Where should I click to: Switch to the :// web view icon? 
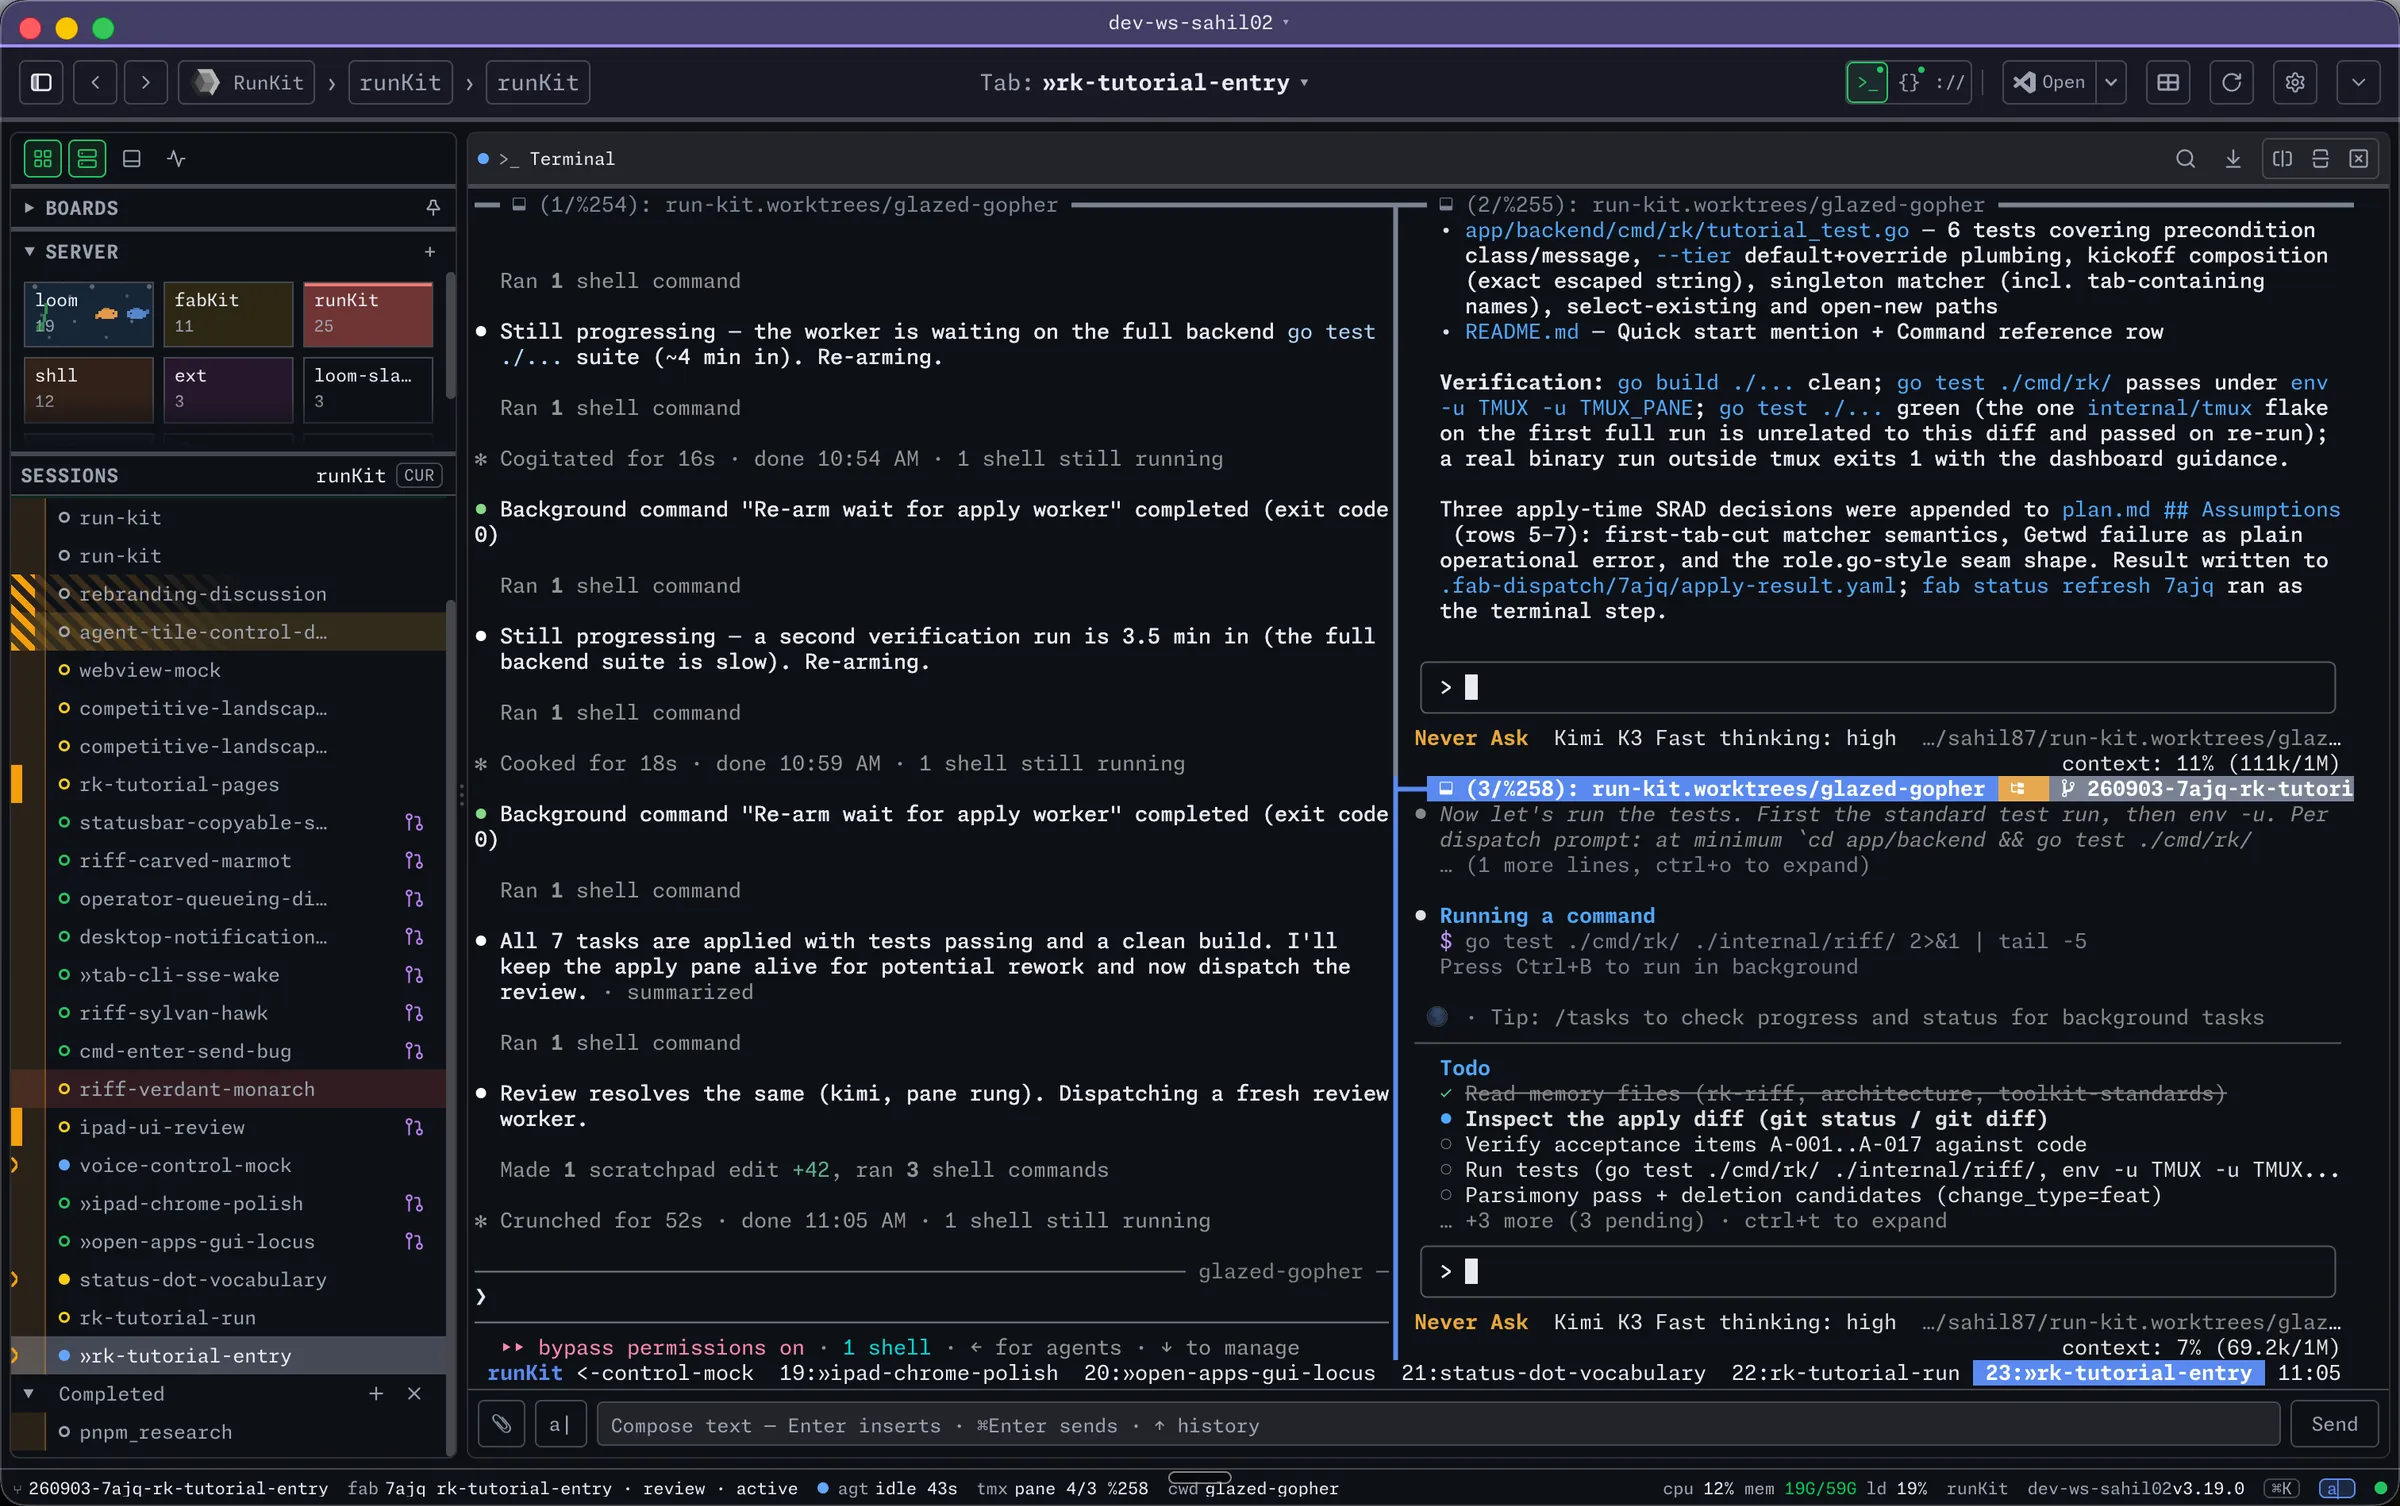coord(1950,82)
